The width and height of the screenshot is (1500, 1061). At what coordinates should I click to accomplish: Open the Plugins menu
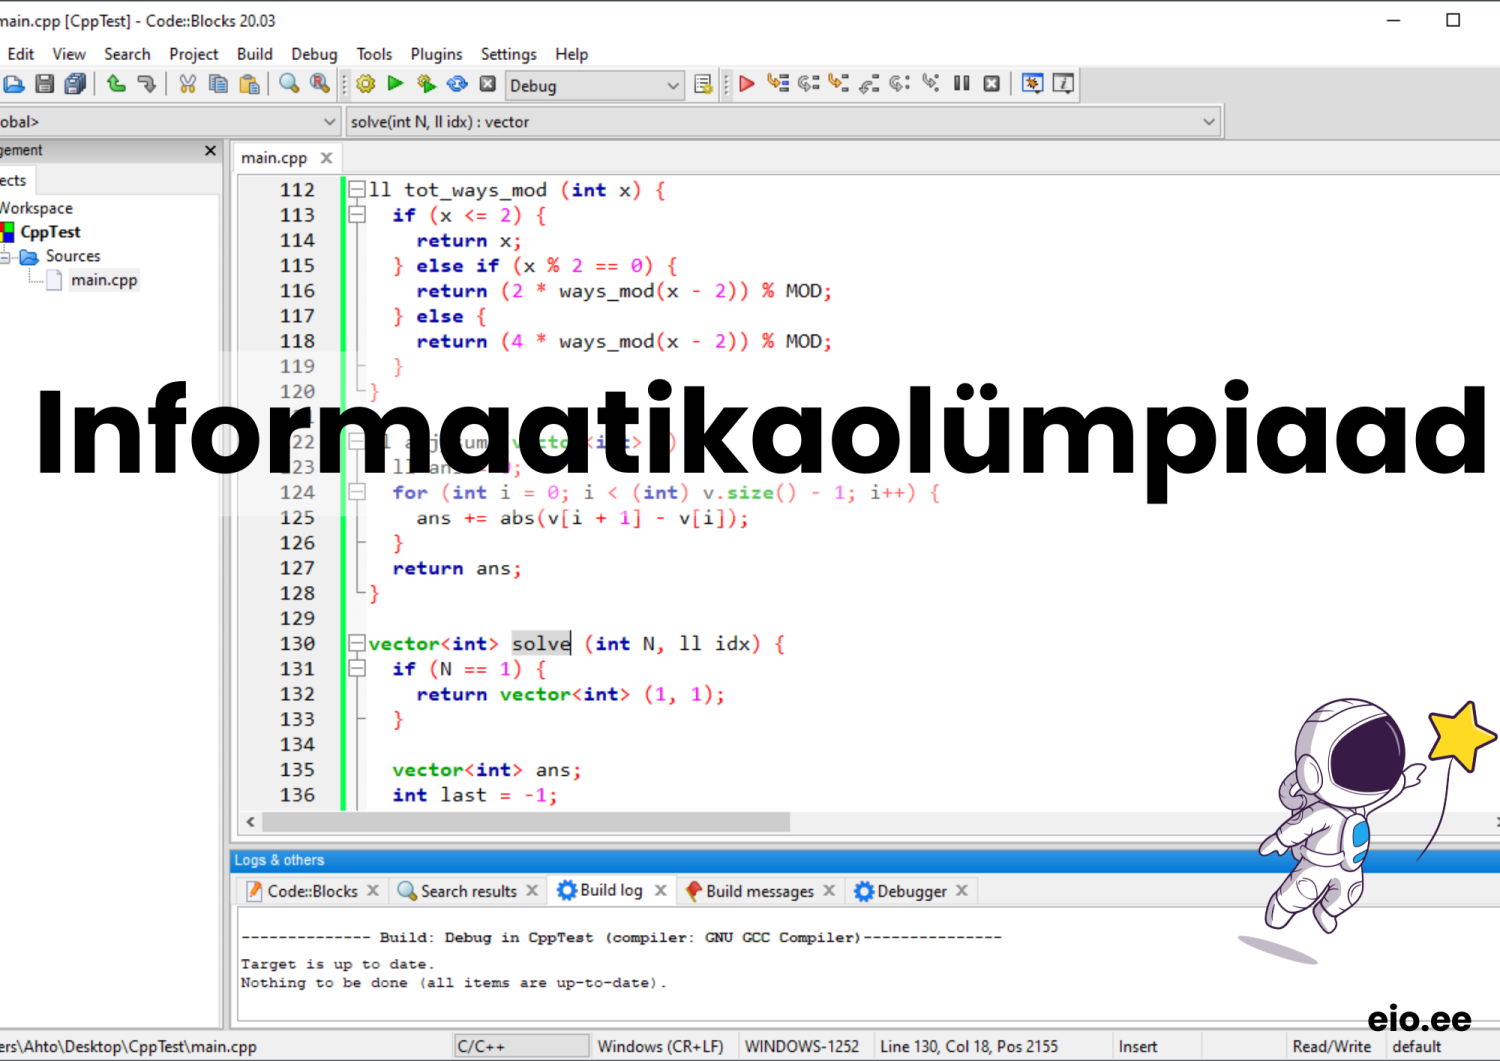(436, 54)
